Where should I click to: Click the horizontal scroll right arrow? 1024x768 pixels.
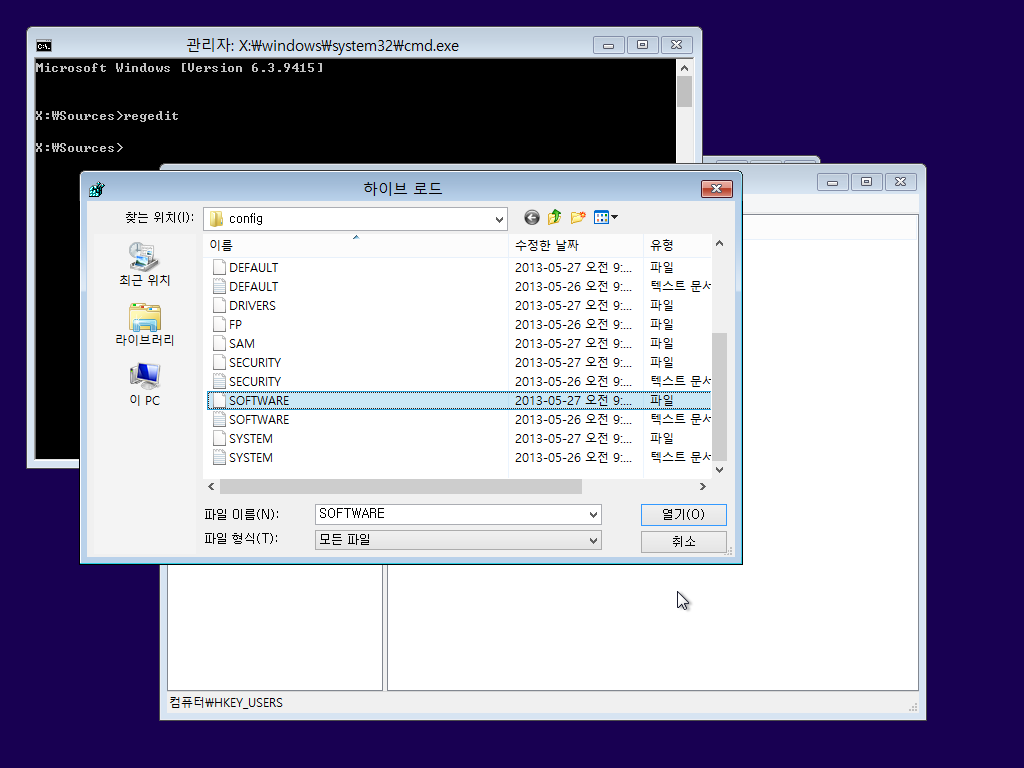click(703, 487)
